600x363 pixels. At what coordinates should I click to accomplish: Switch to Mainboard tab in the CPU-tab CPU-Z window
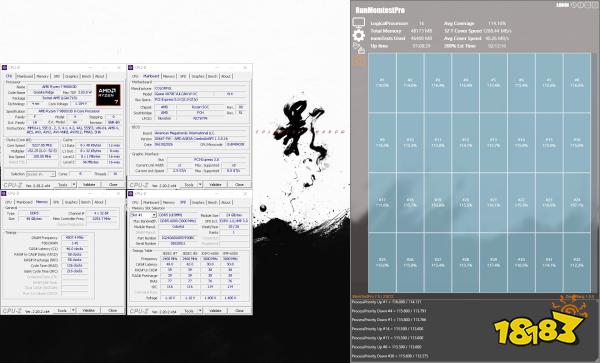25,77
